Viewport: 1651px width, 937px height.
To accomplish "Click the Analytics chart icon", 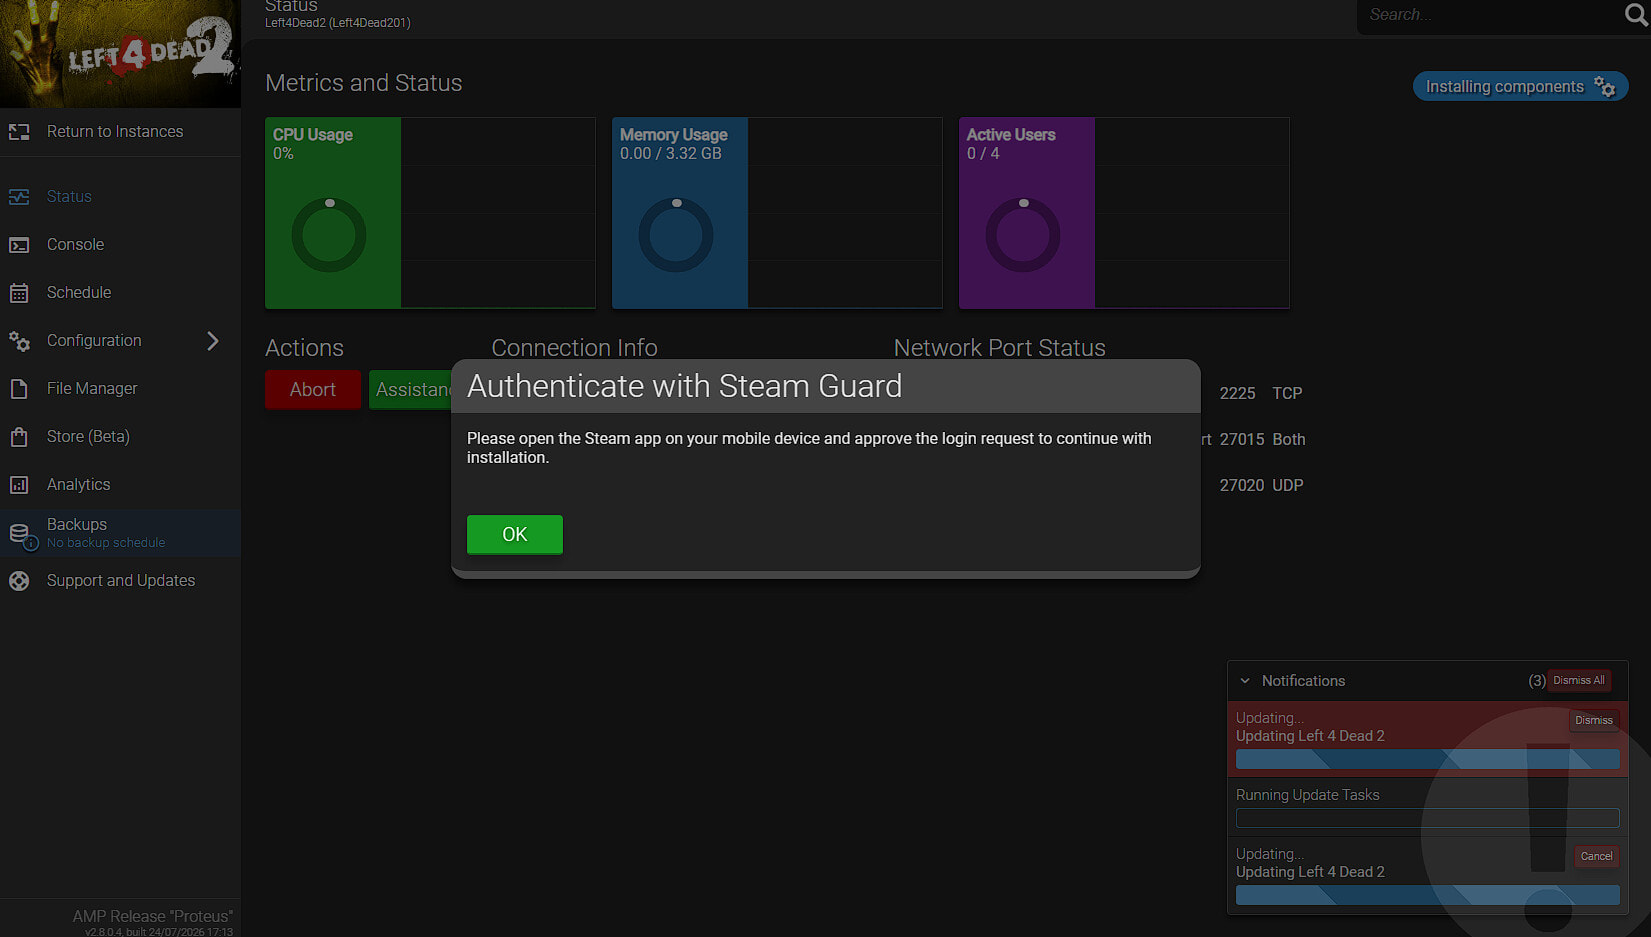I will click(19, 485).
